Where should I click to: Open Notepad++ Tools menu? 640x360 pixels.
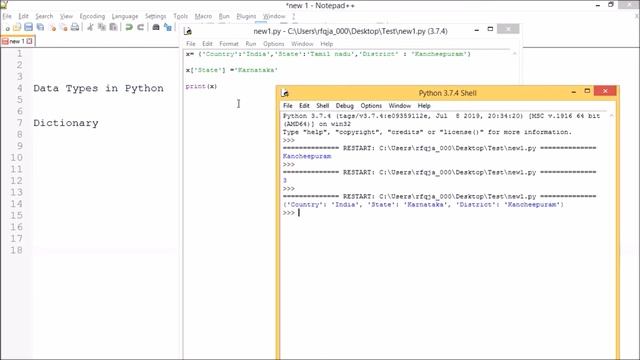(x=180, y=16)
